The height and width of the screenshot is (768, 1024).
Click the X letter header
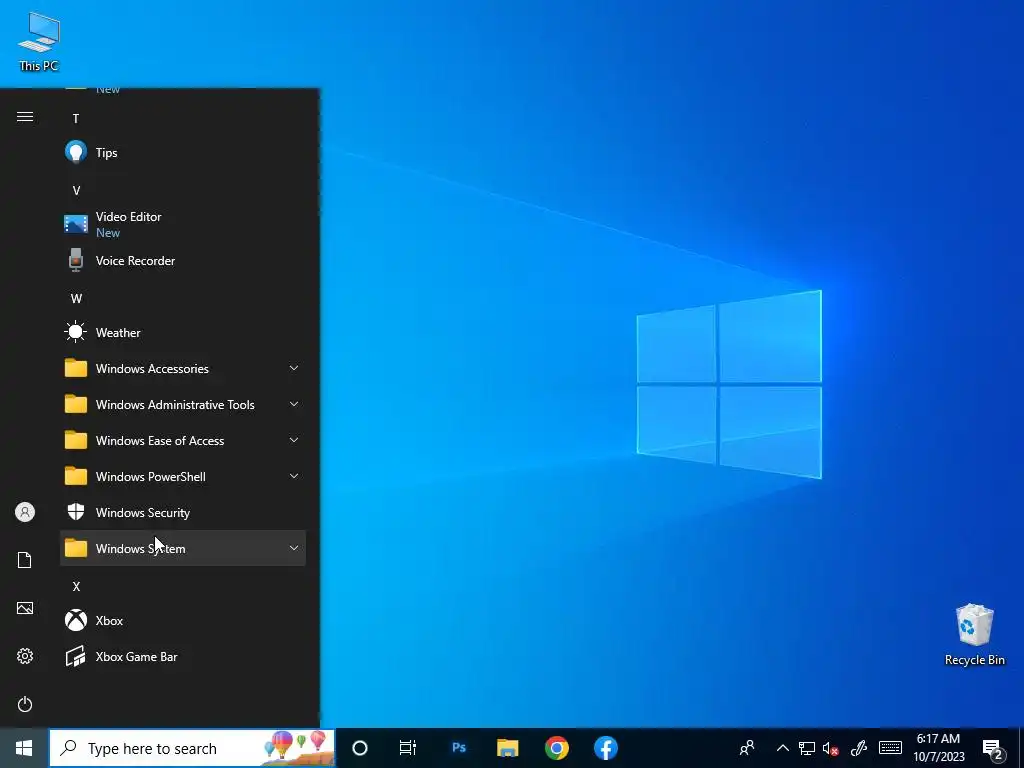[x=76, y=586]
